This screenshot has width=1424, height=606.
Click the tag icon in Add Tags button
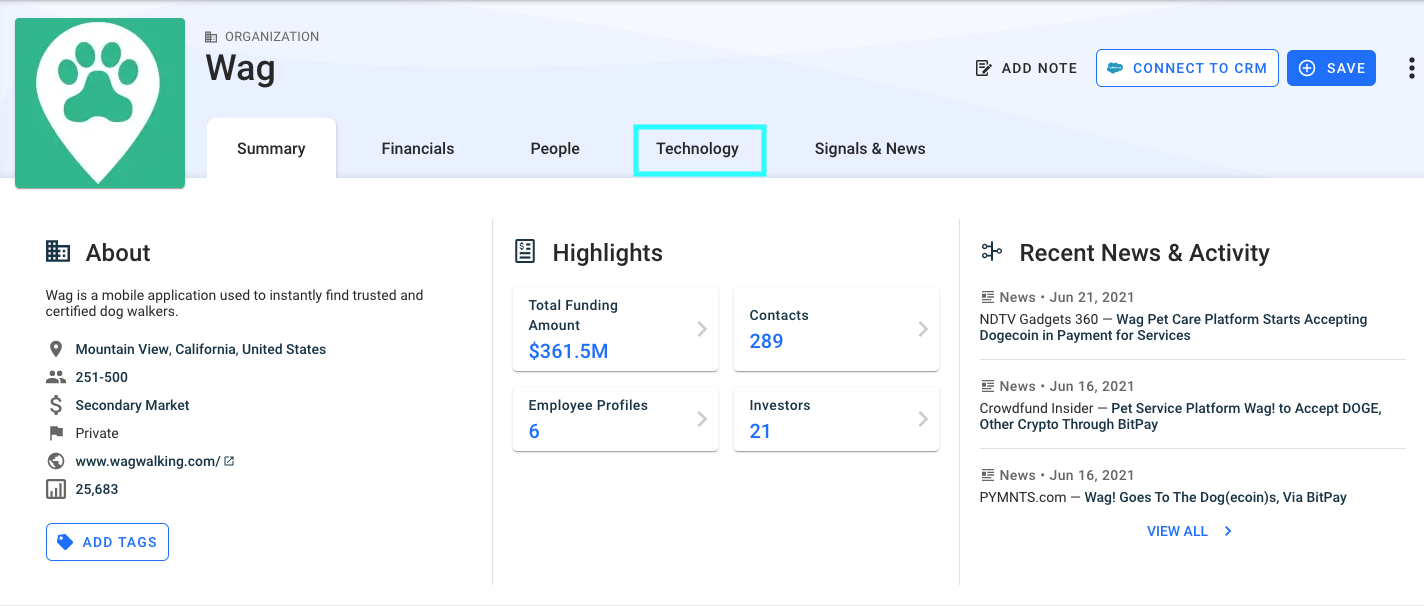click(x=65, y=542)
